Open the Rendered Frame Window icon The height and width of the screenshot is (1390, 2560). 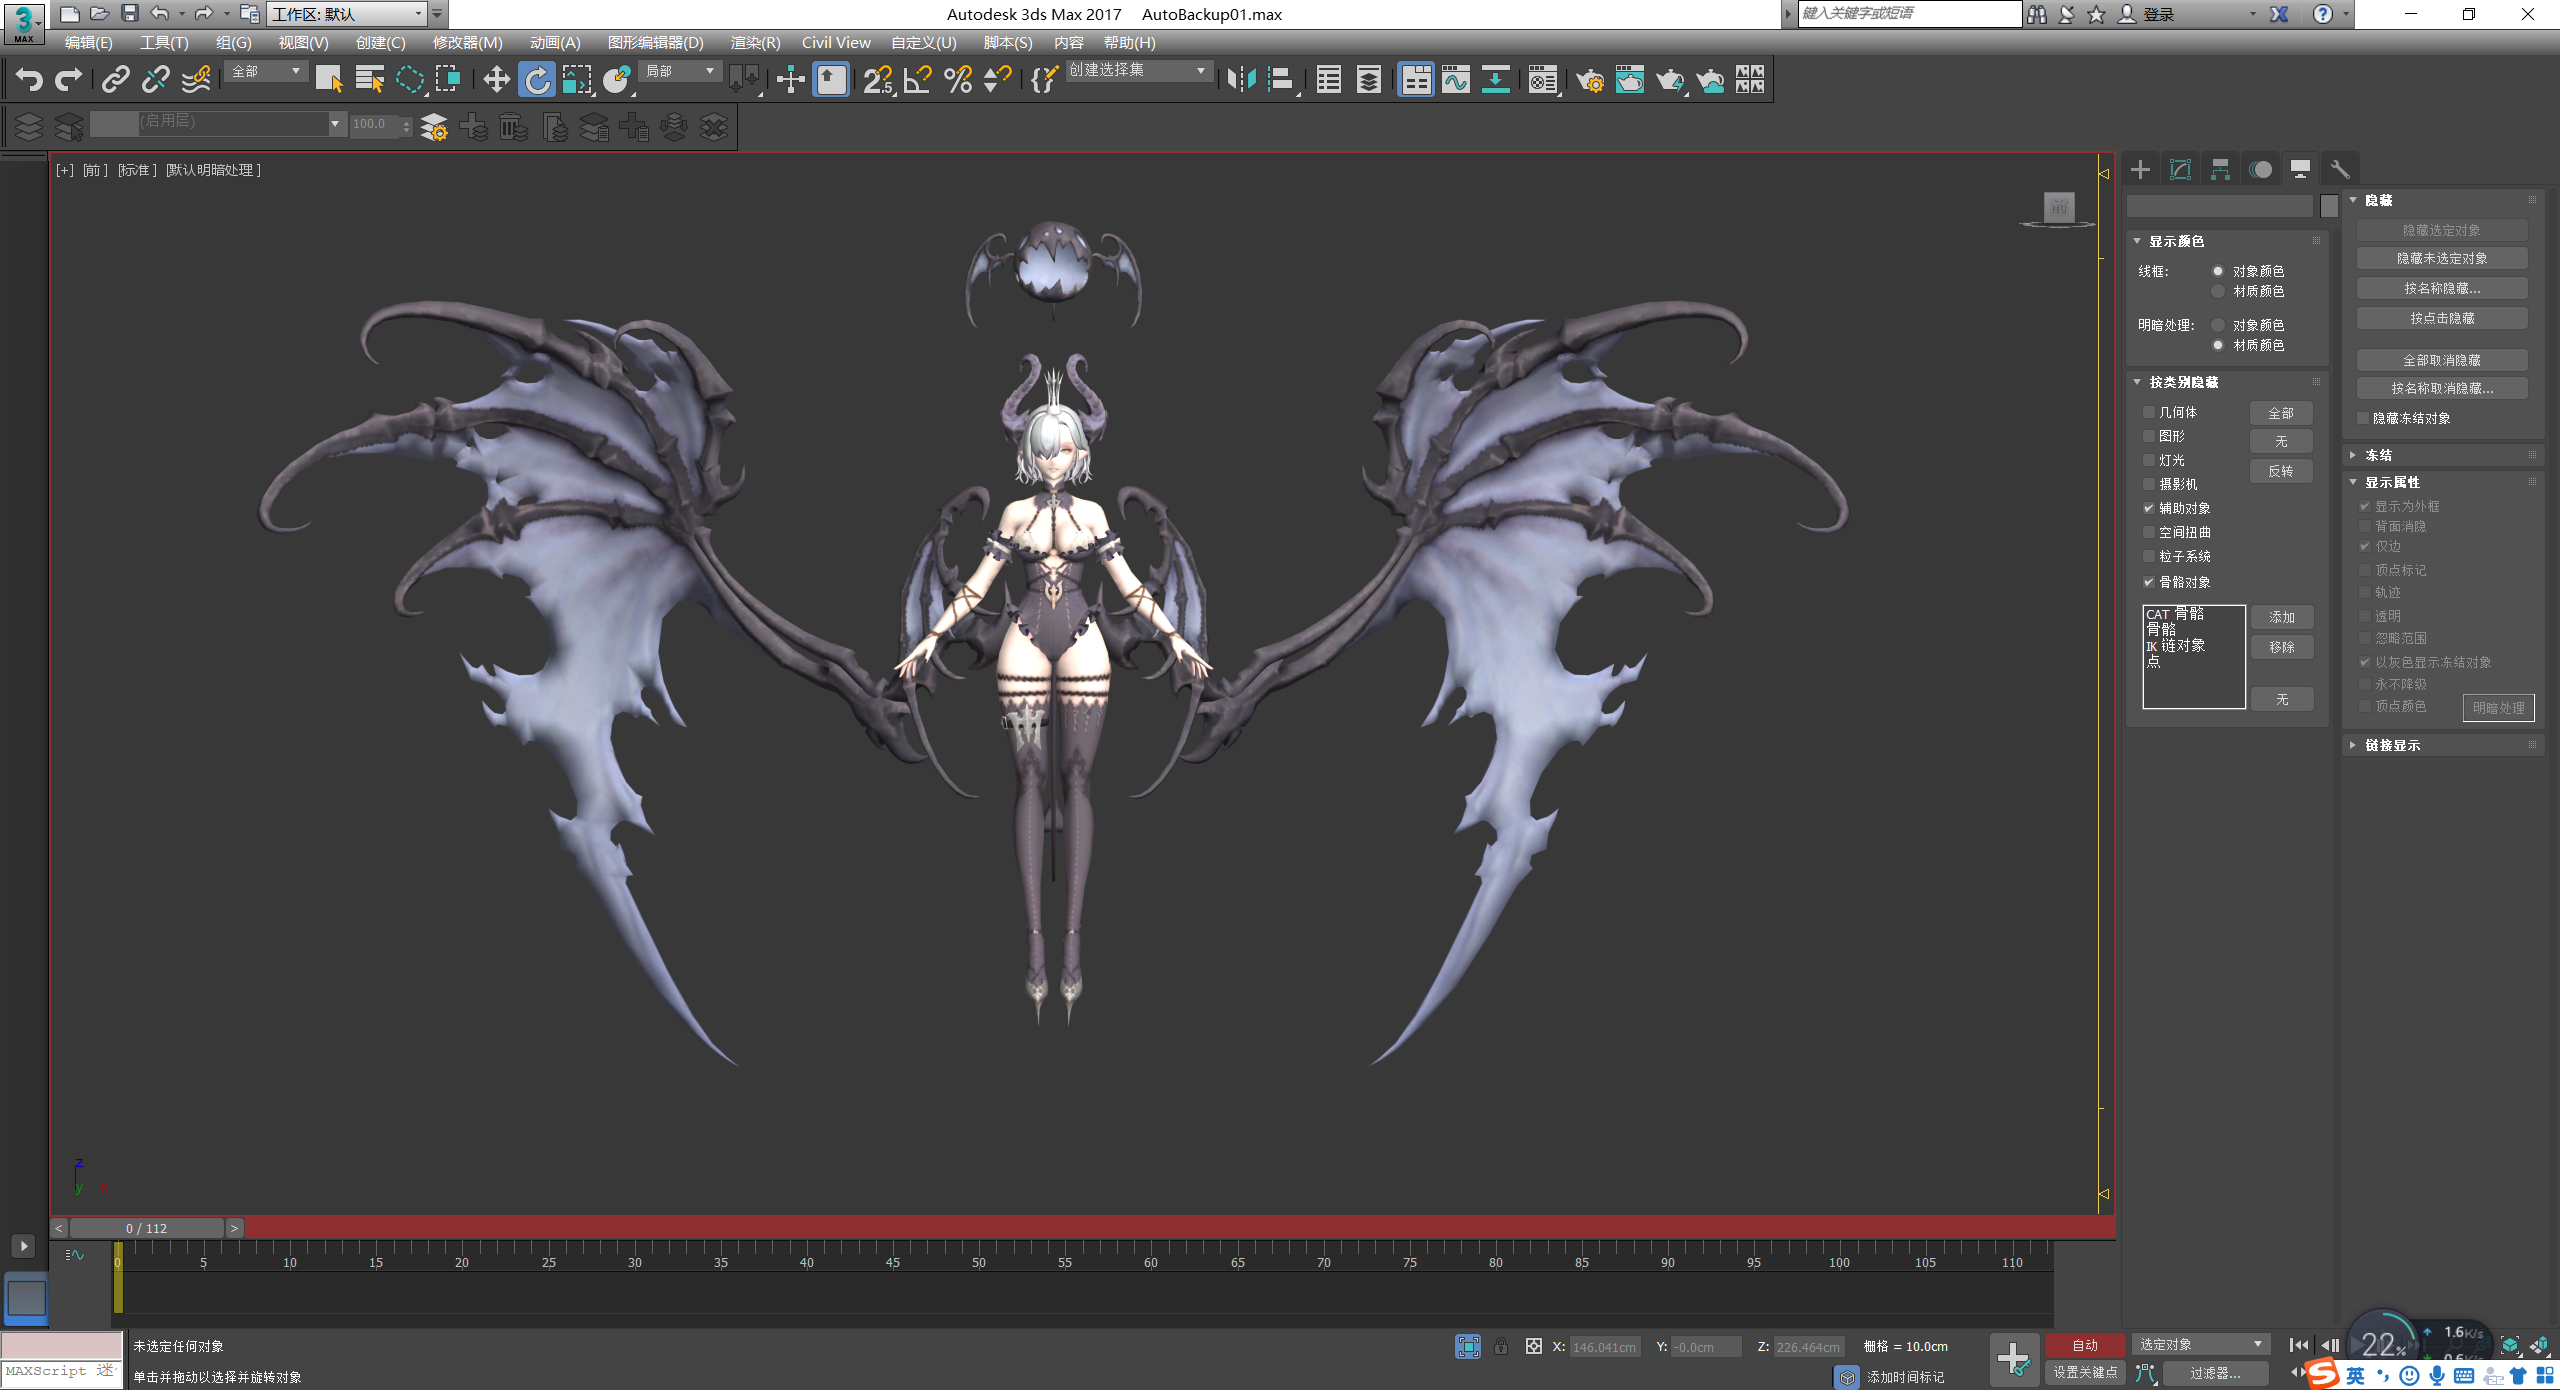click(x=1629, y=79)
